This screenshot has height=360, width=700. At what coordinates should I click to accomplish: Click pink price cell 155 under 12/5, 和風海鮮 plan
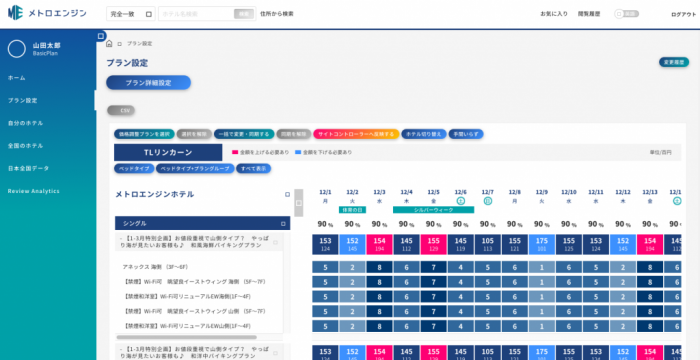(x=433, y=244)
